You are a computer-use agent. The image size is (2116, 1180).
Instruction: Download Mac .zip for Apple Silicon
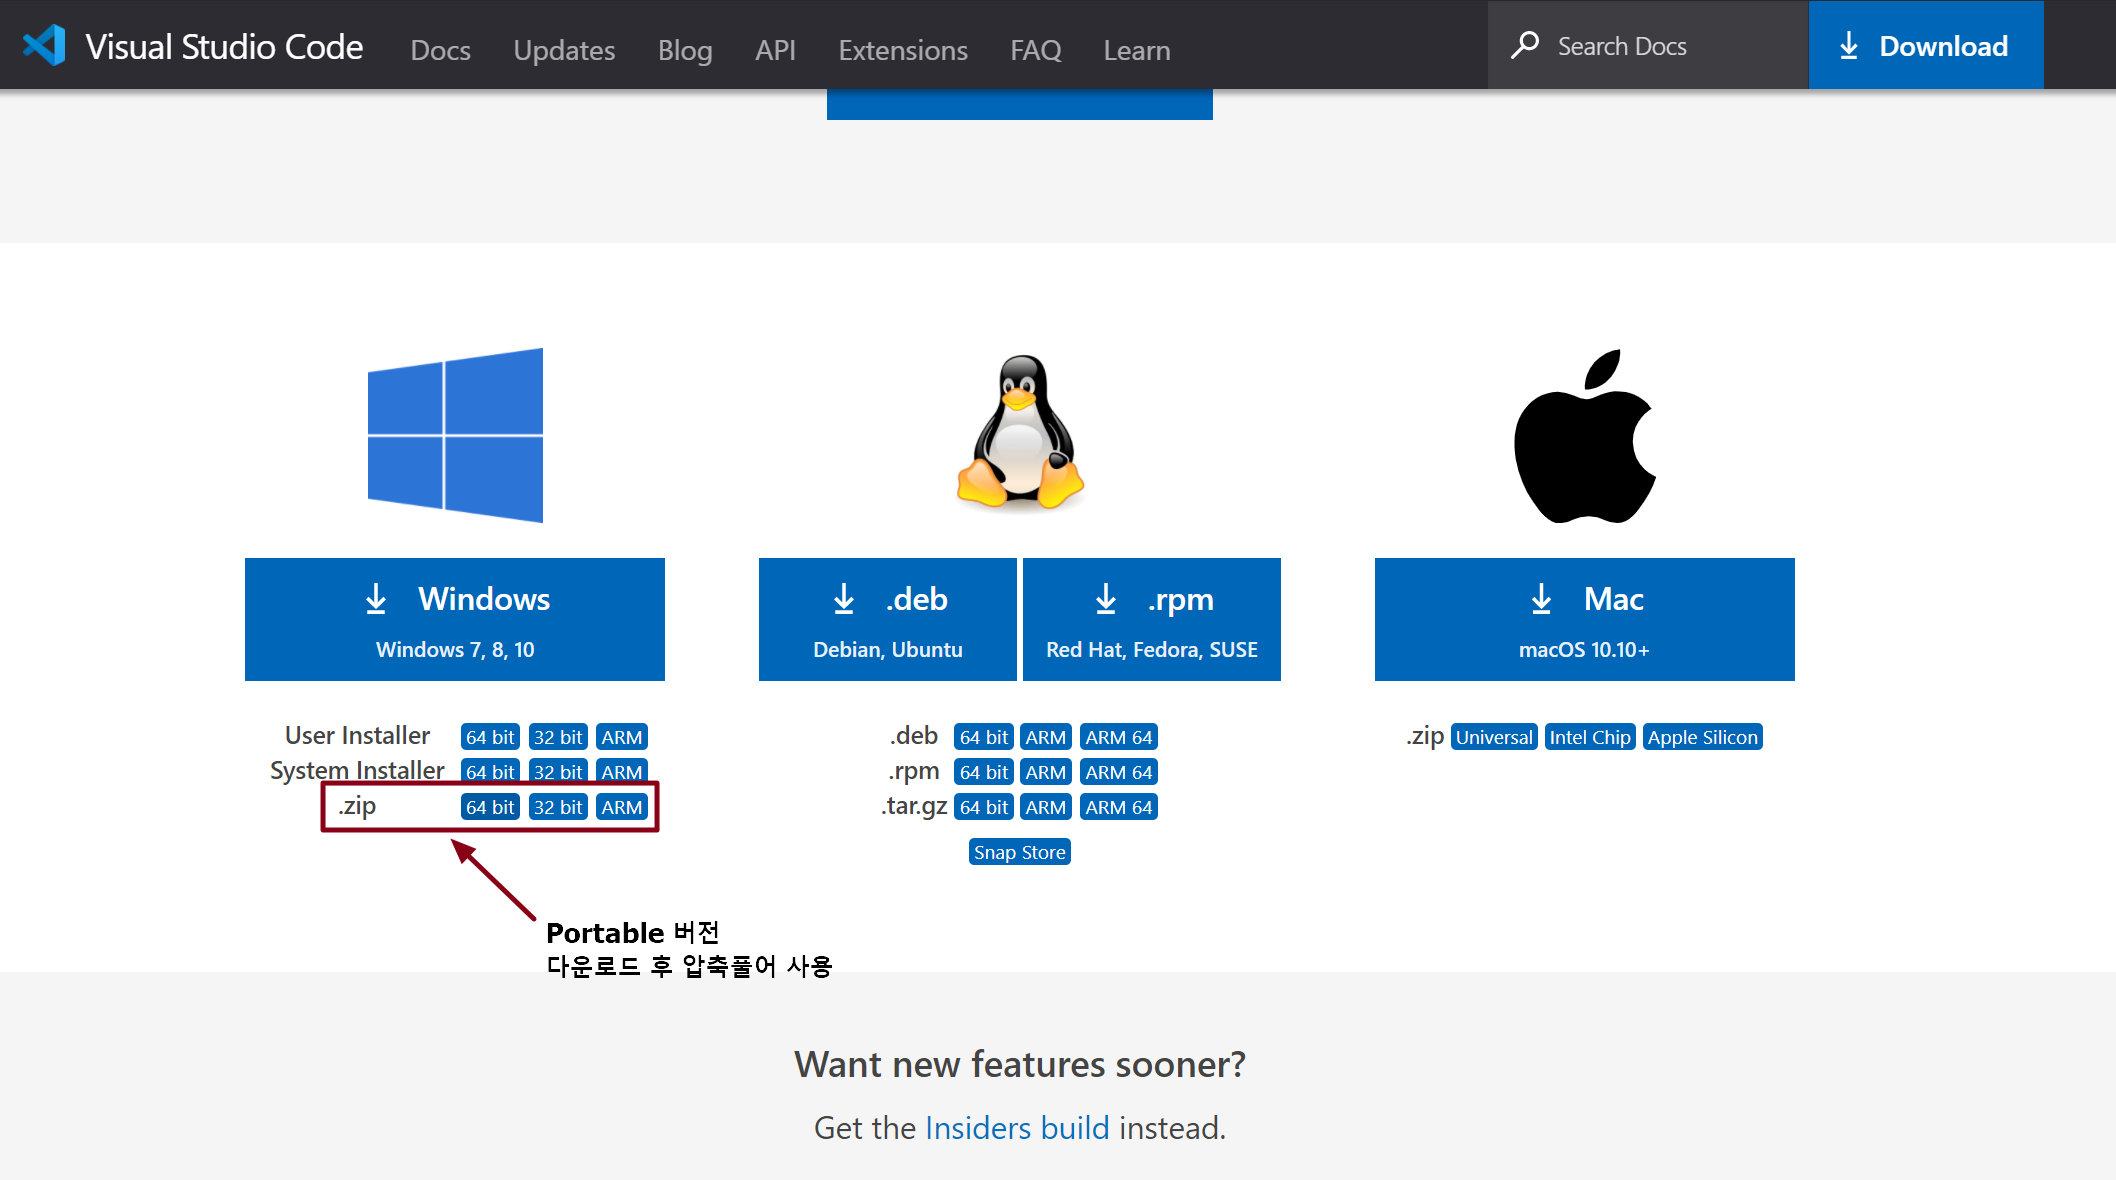click(1702, 737)
